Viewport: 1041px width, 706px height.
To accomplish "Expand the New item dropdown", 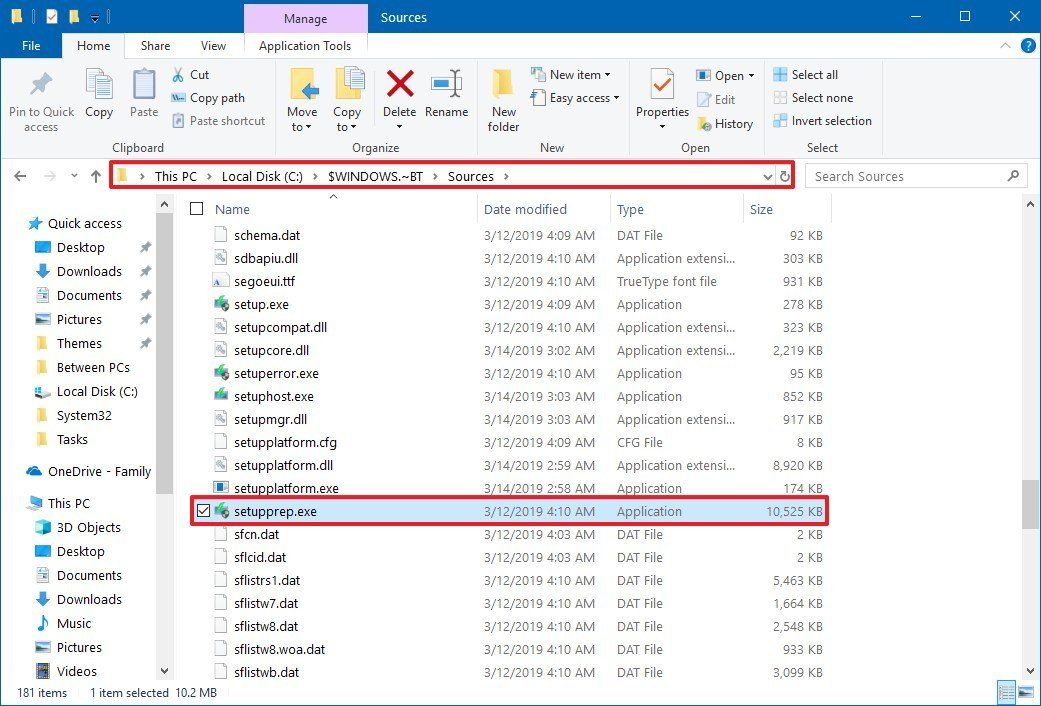I will [x=575, y=74].
